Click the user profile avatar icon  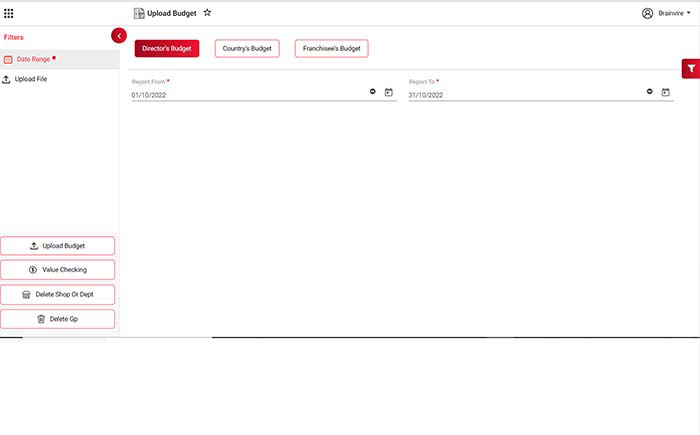coord(647,13)
